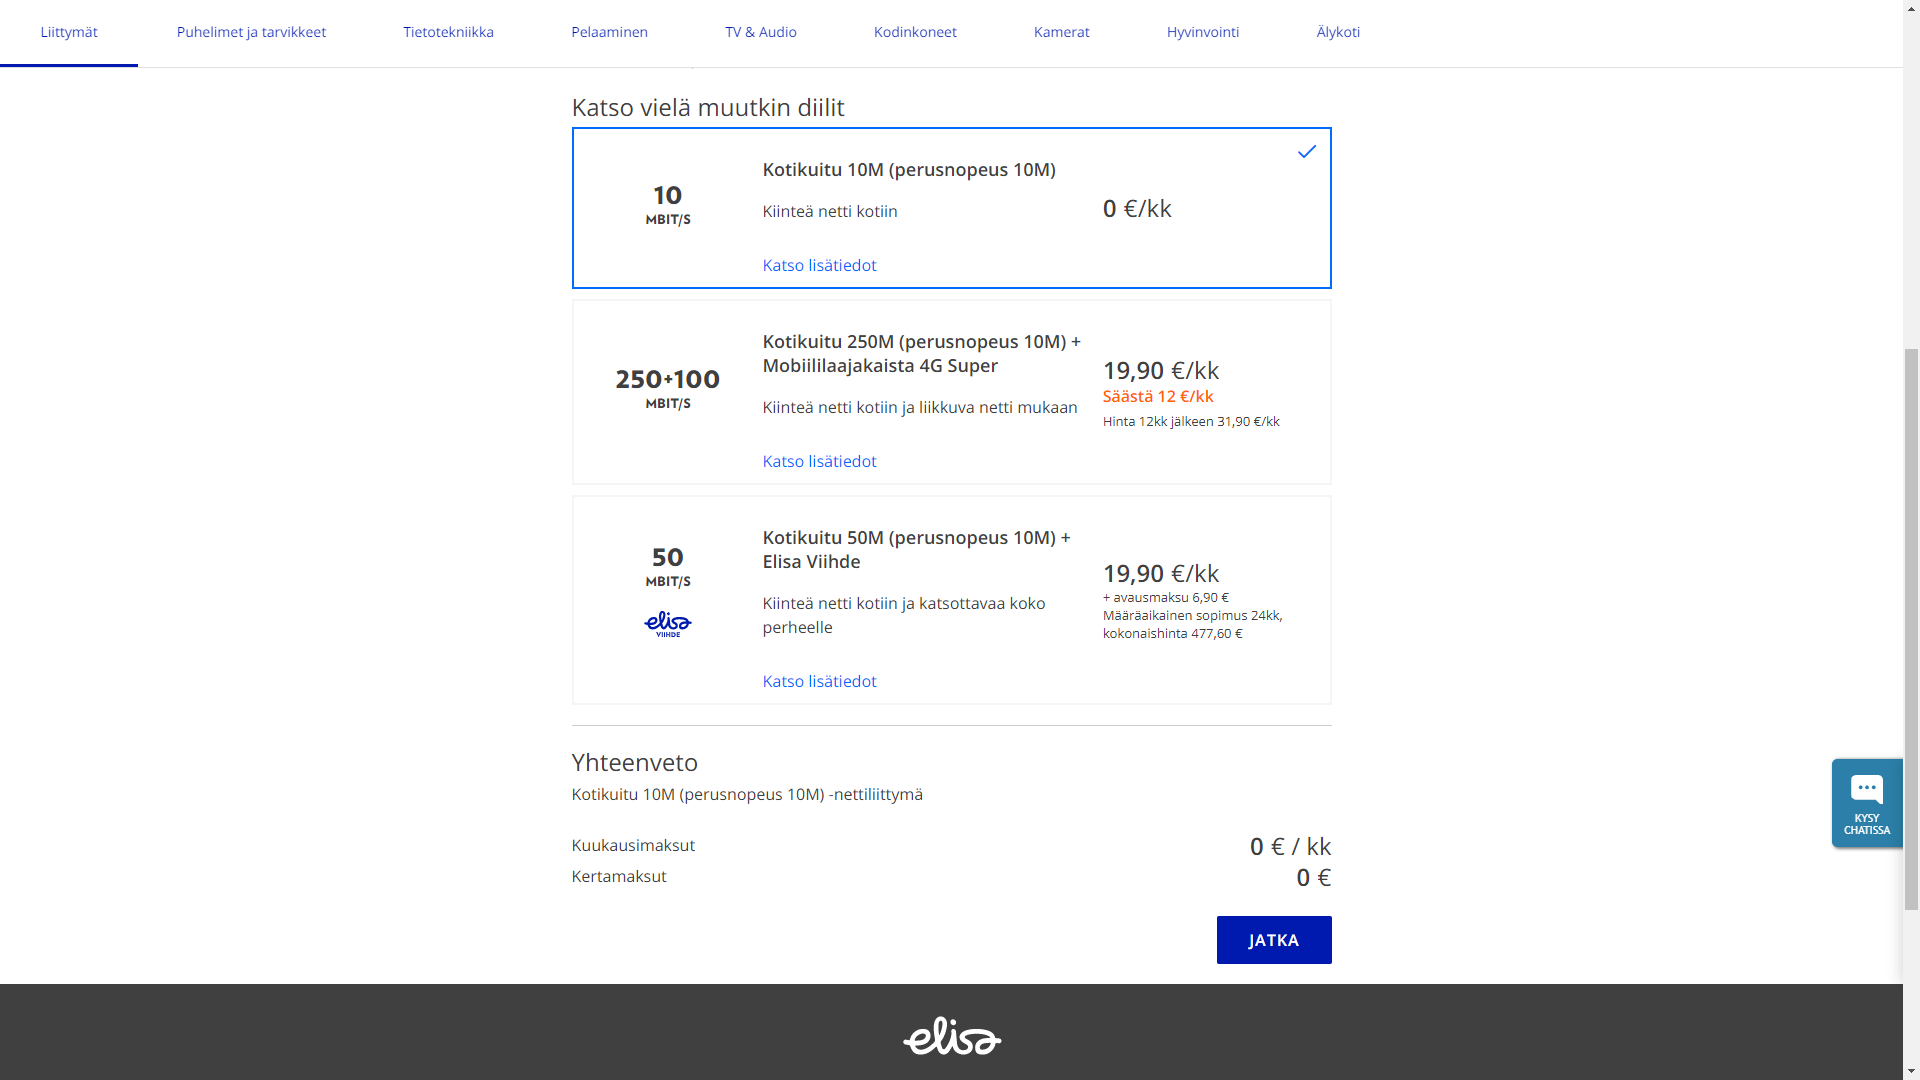1920x1080 pixels.
Task: Click the 'Kuukausimaksut' summary label
Action: pos(633,845)
